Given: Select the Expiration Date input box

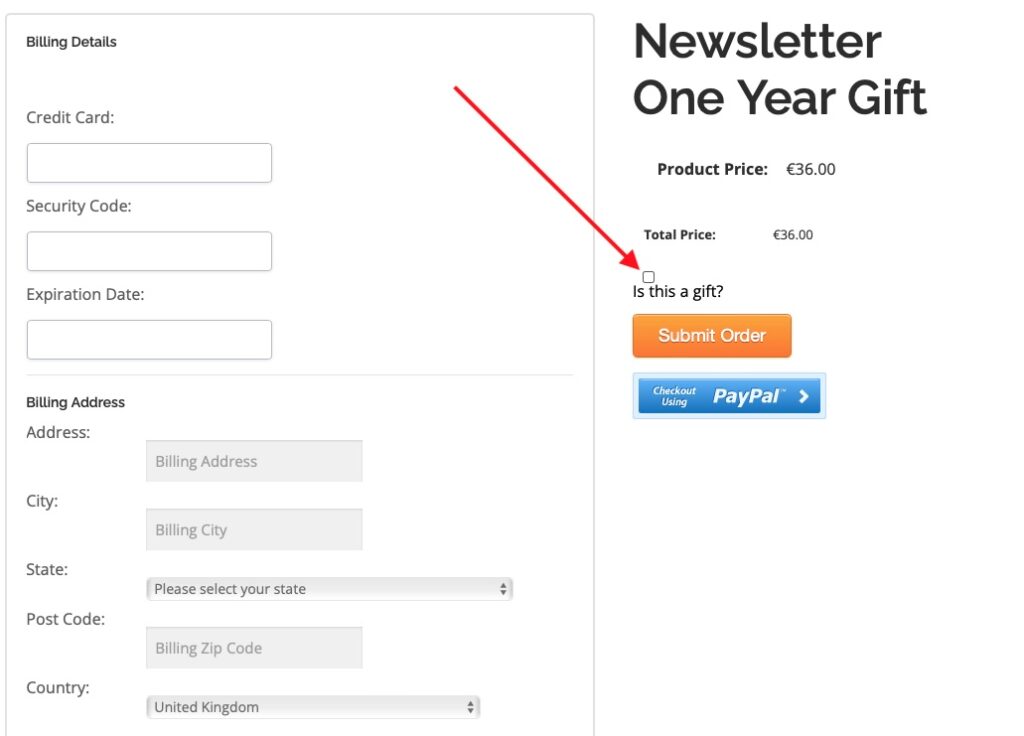Looking at the screenshot, I should tap(149, 340).
